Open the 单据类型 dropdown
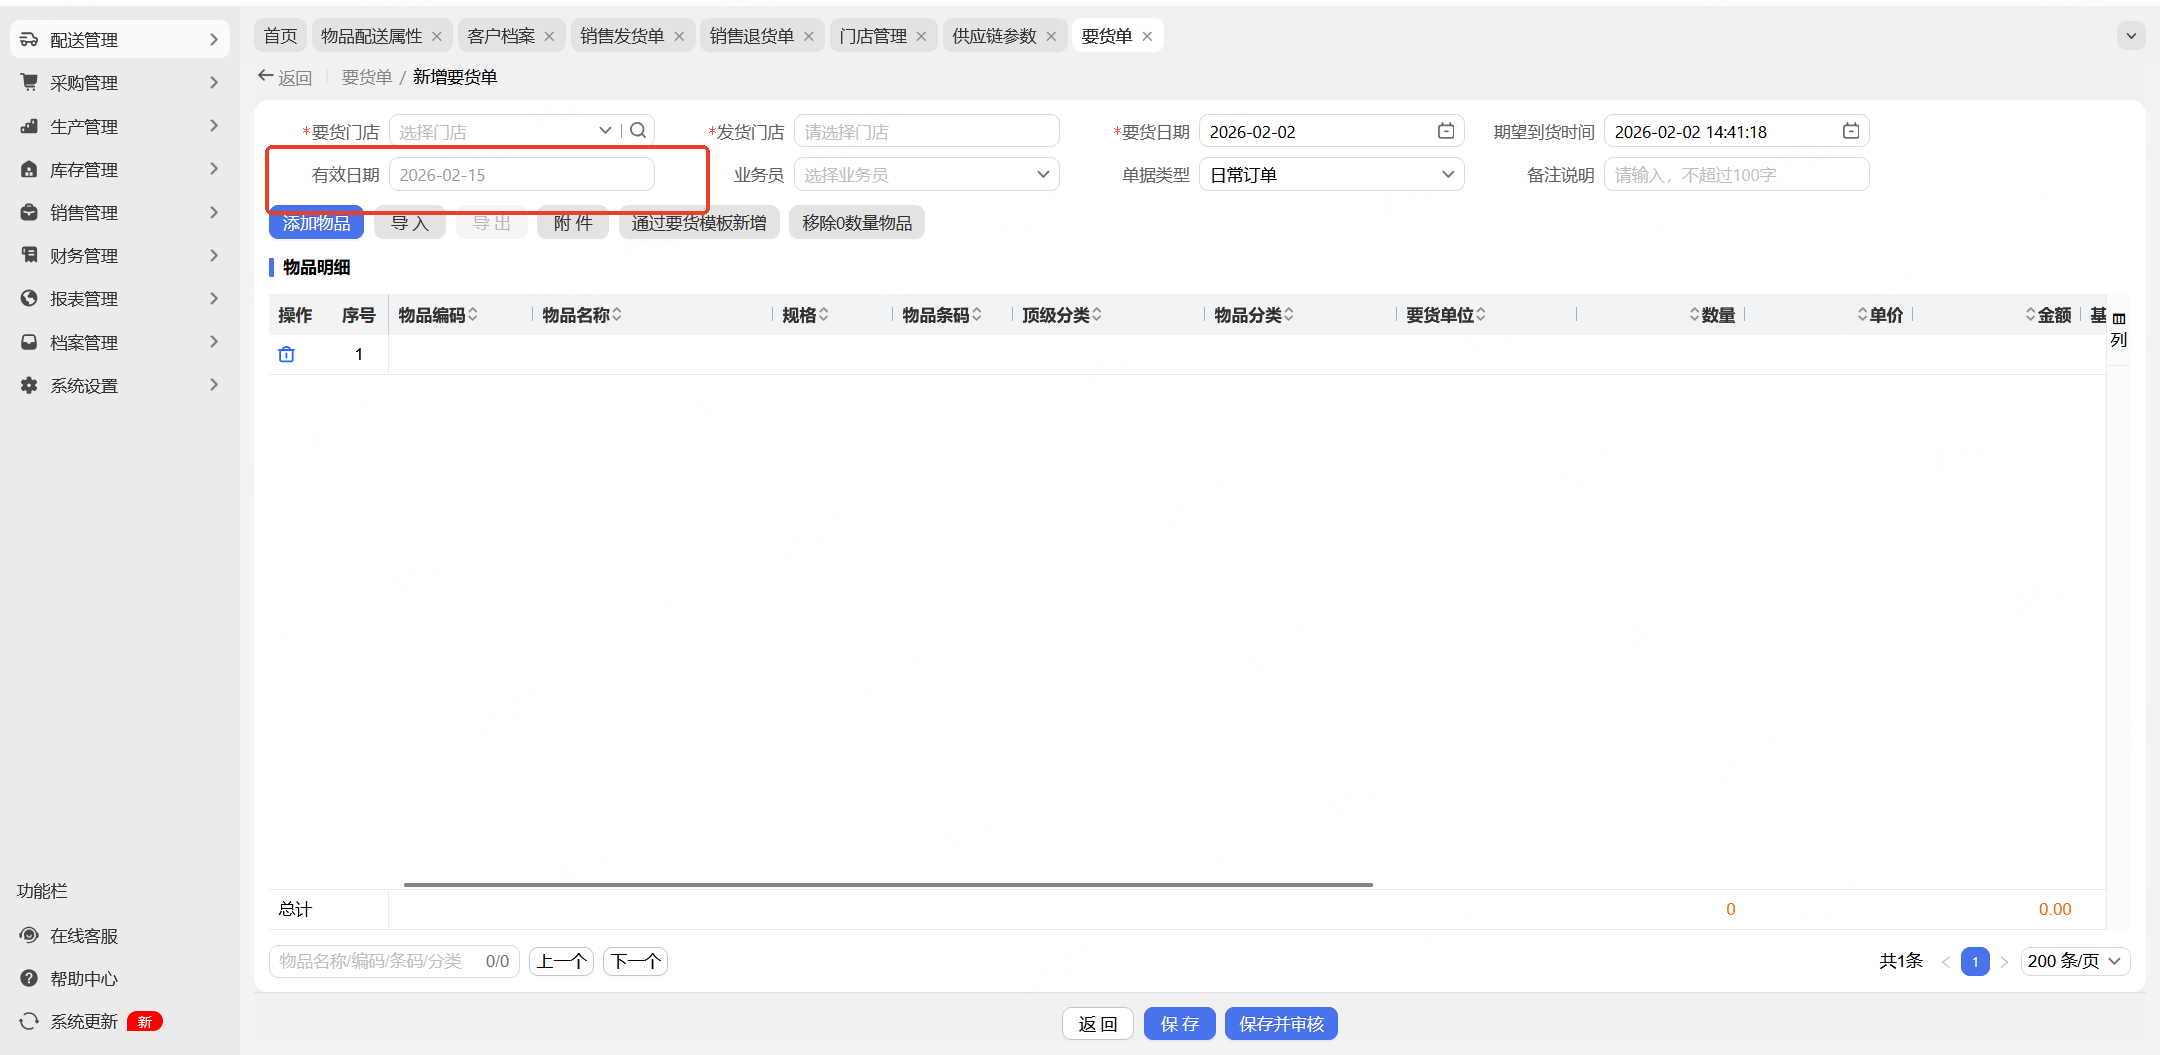Image resolution: width=2160 pixels, height=1055 pixels. pos(1448,174)
